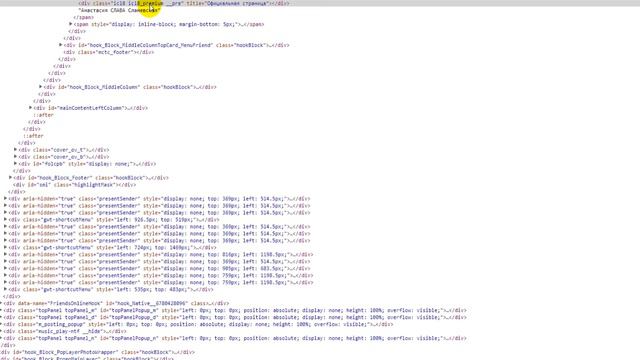Image resolution: width=640 pixels, height=360 pixels.
Task: Select the m_posting_popup div row
Action: pyautogui.click(x=198, y=324)
